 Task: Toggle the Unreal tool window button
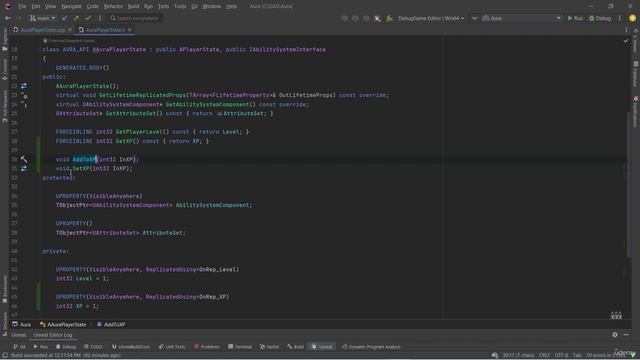pos(322,347)
